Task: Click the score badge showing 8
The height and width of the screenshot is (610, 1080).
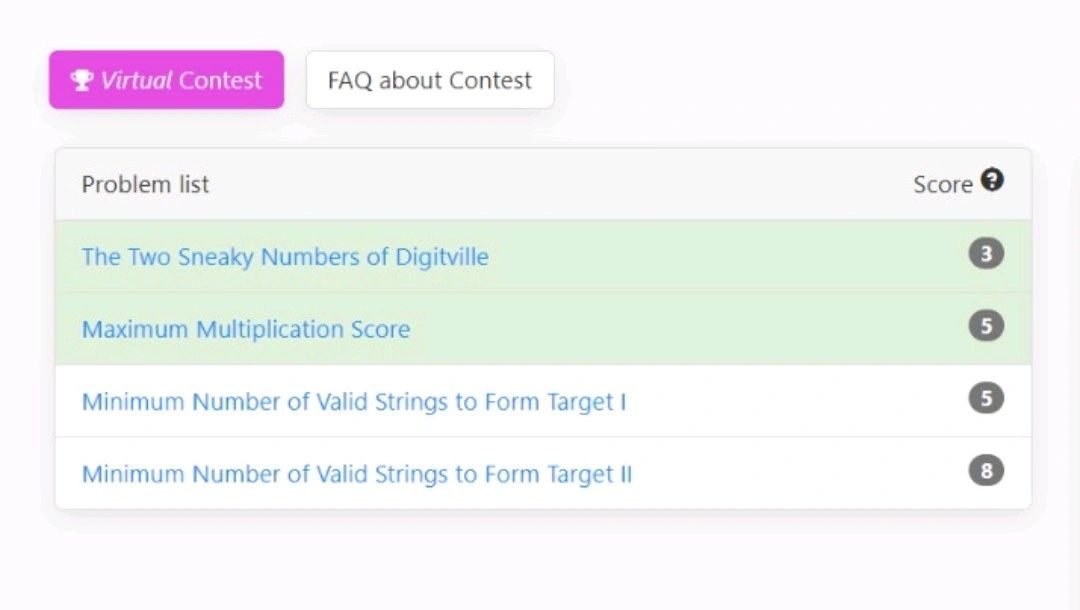Action: coord(986,470)
